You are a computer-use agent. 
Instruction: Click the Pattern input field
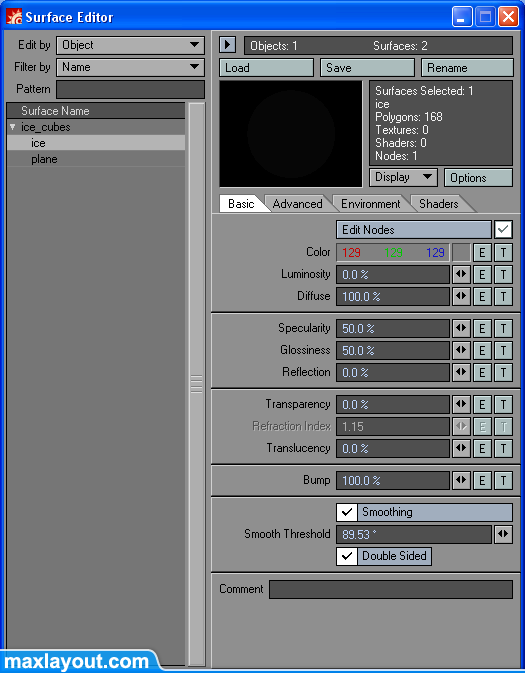point(130,90)
